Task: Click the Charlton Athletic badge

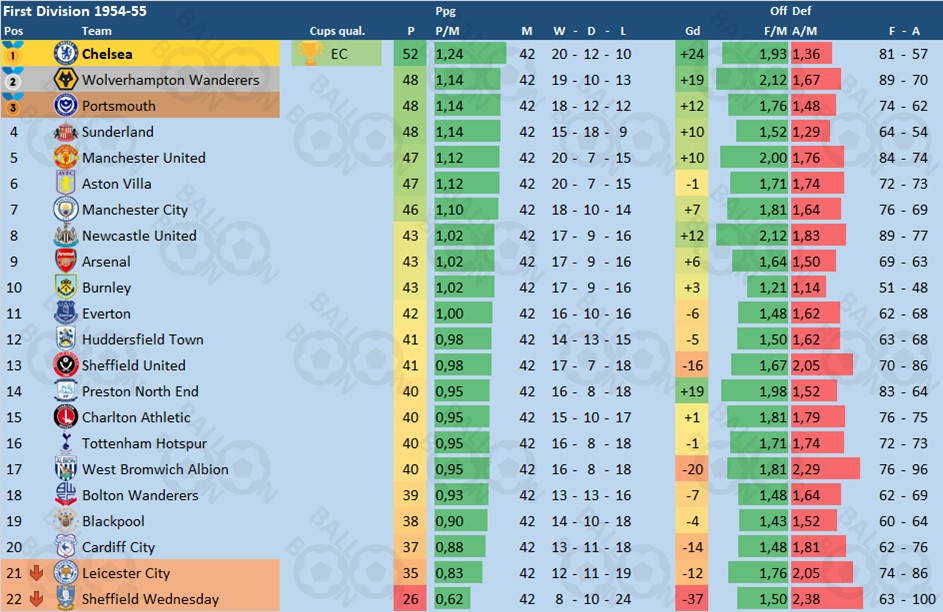Action: point(66,417)
